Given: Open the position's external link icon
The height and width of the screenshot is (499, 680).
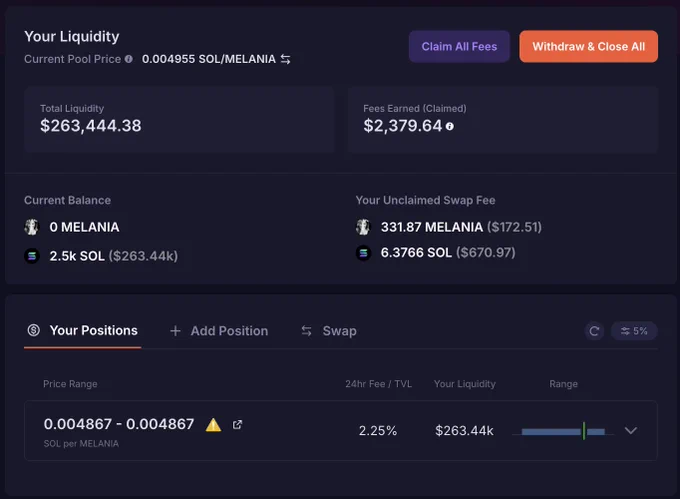Looking at the screenshot, I should [x=237, y=424].
